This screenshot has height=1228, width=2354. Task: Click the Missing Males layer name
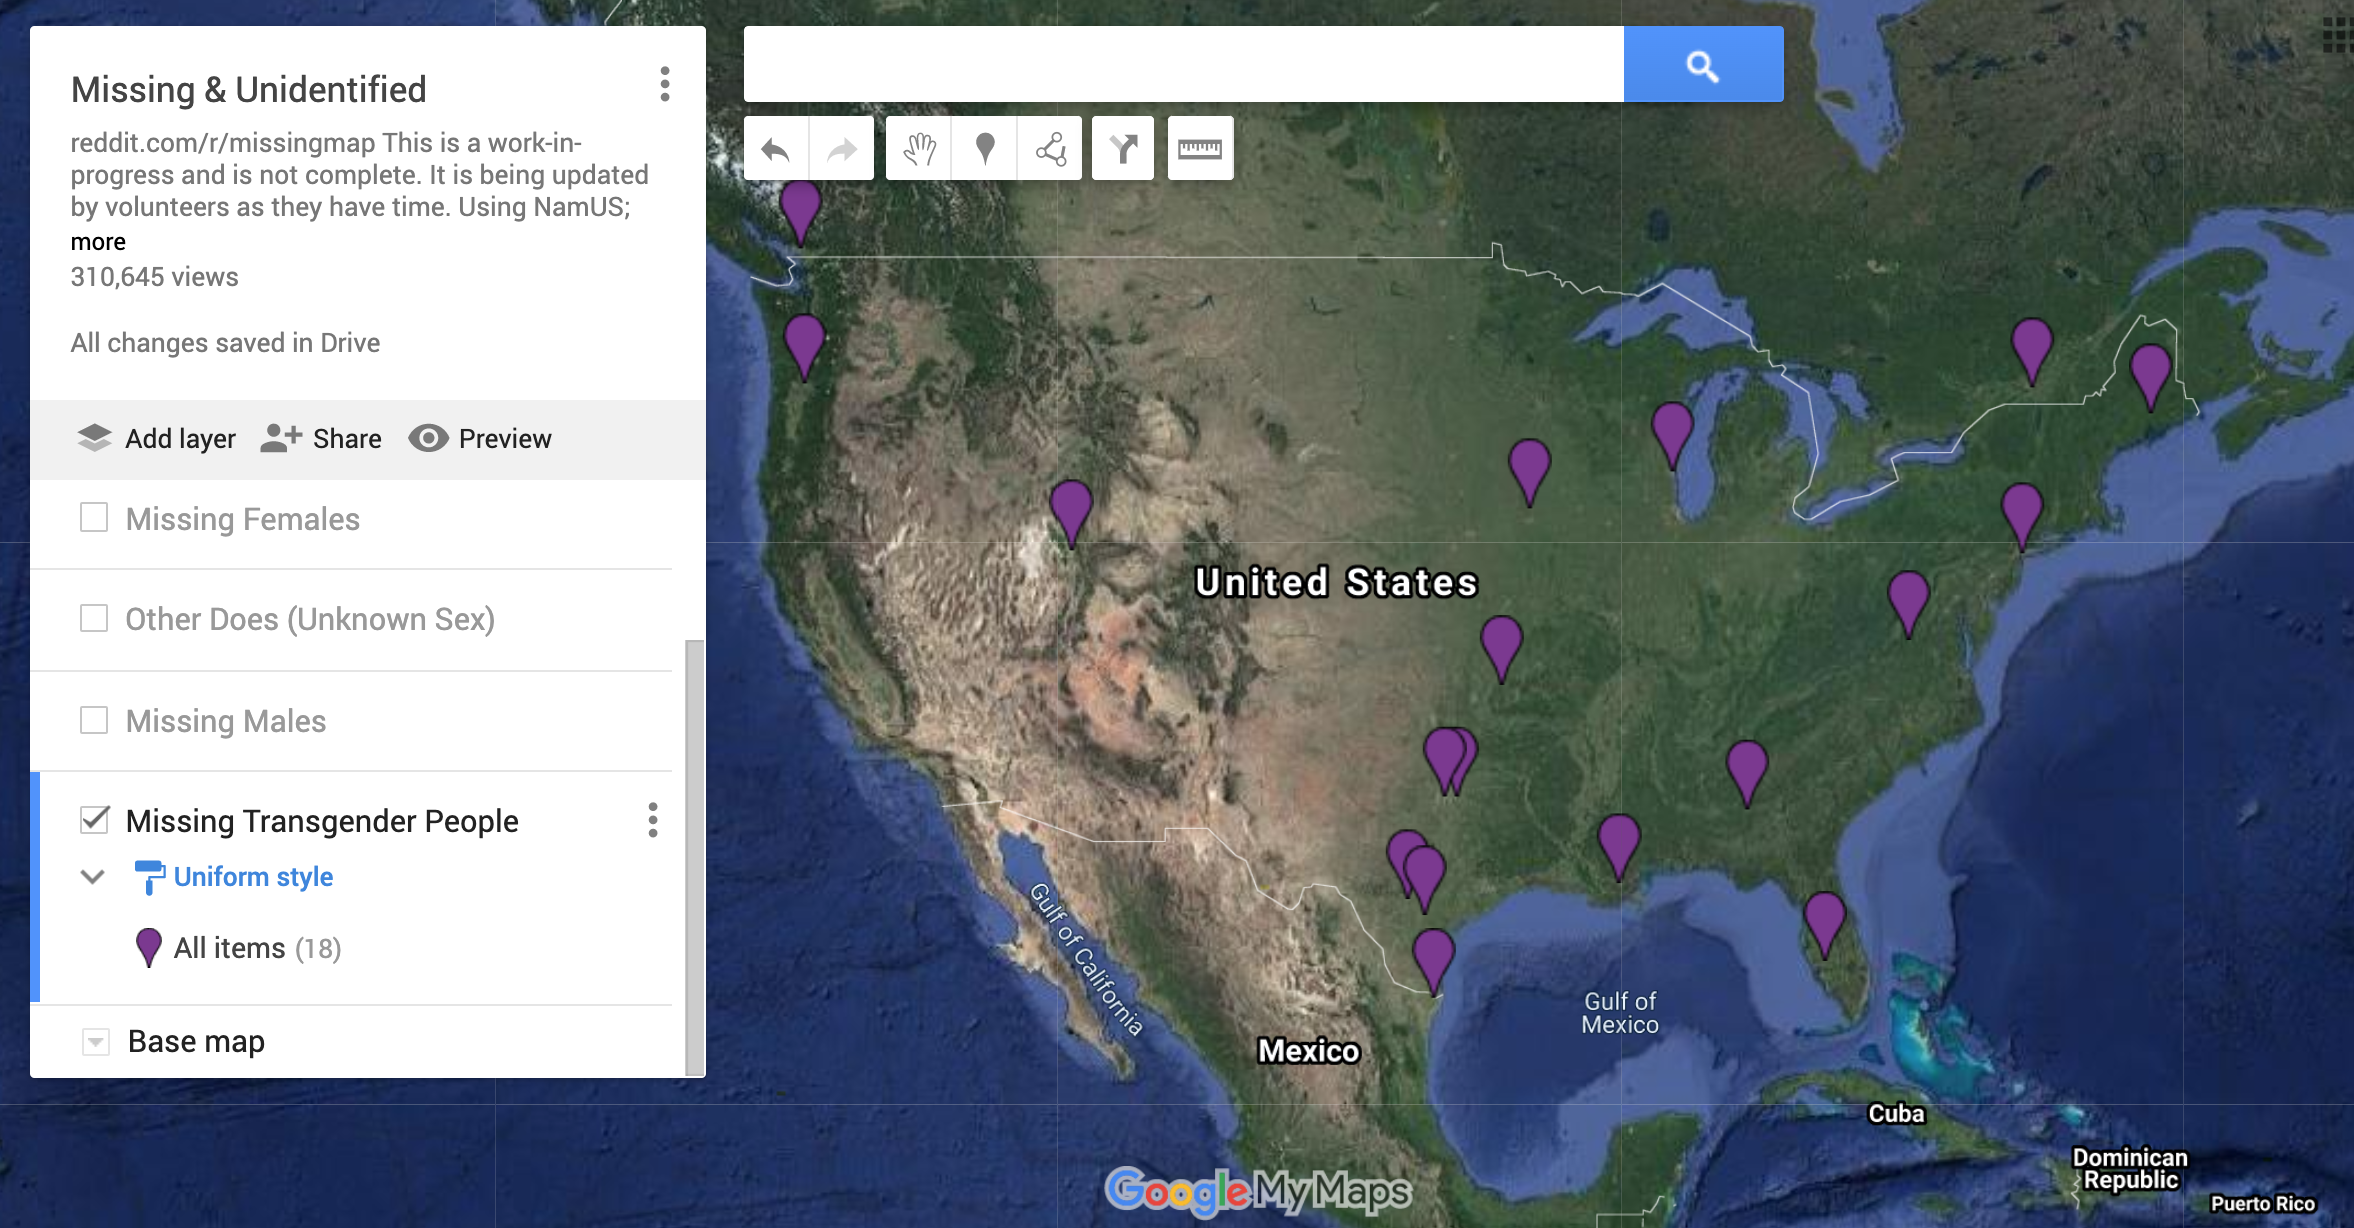pos(226,721)
